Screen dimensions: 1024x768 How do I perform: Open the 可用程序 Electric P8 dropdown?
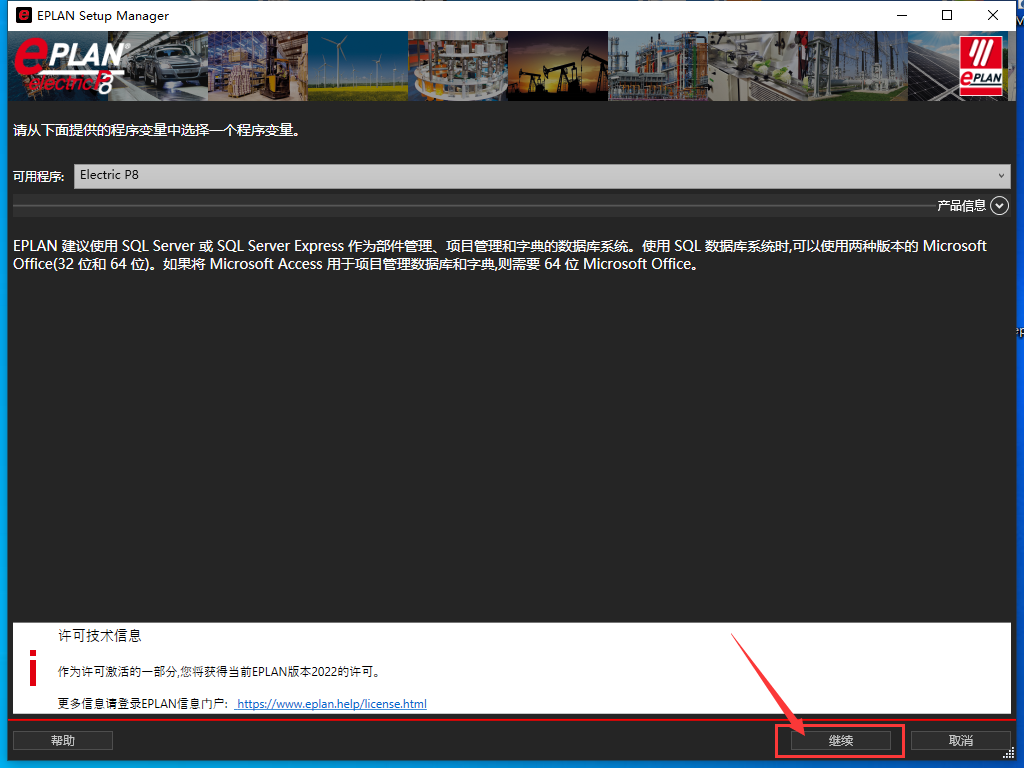point(542,175)
